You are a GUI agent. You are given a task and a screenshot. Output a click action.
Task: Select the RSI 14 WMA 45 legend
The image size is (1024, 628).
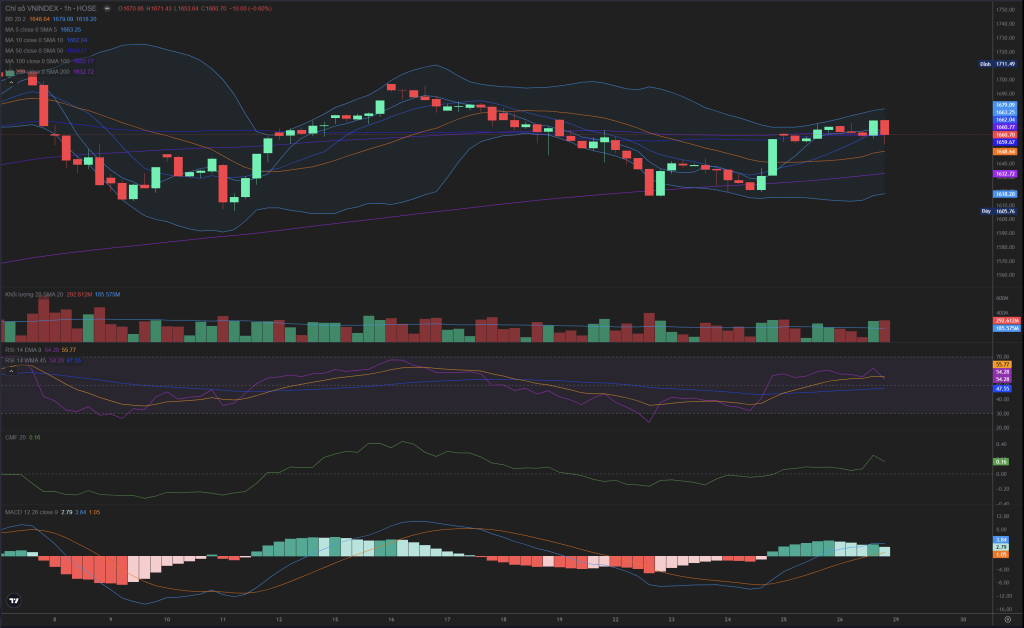click(x=26, y=359)
